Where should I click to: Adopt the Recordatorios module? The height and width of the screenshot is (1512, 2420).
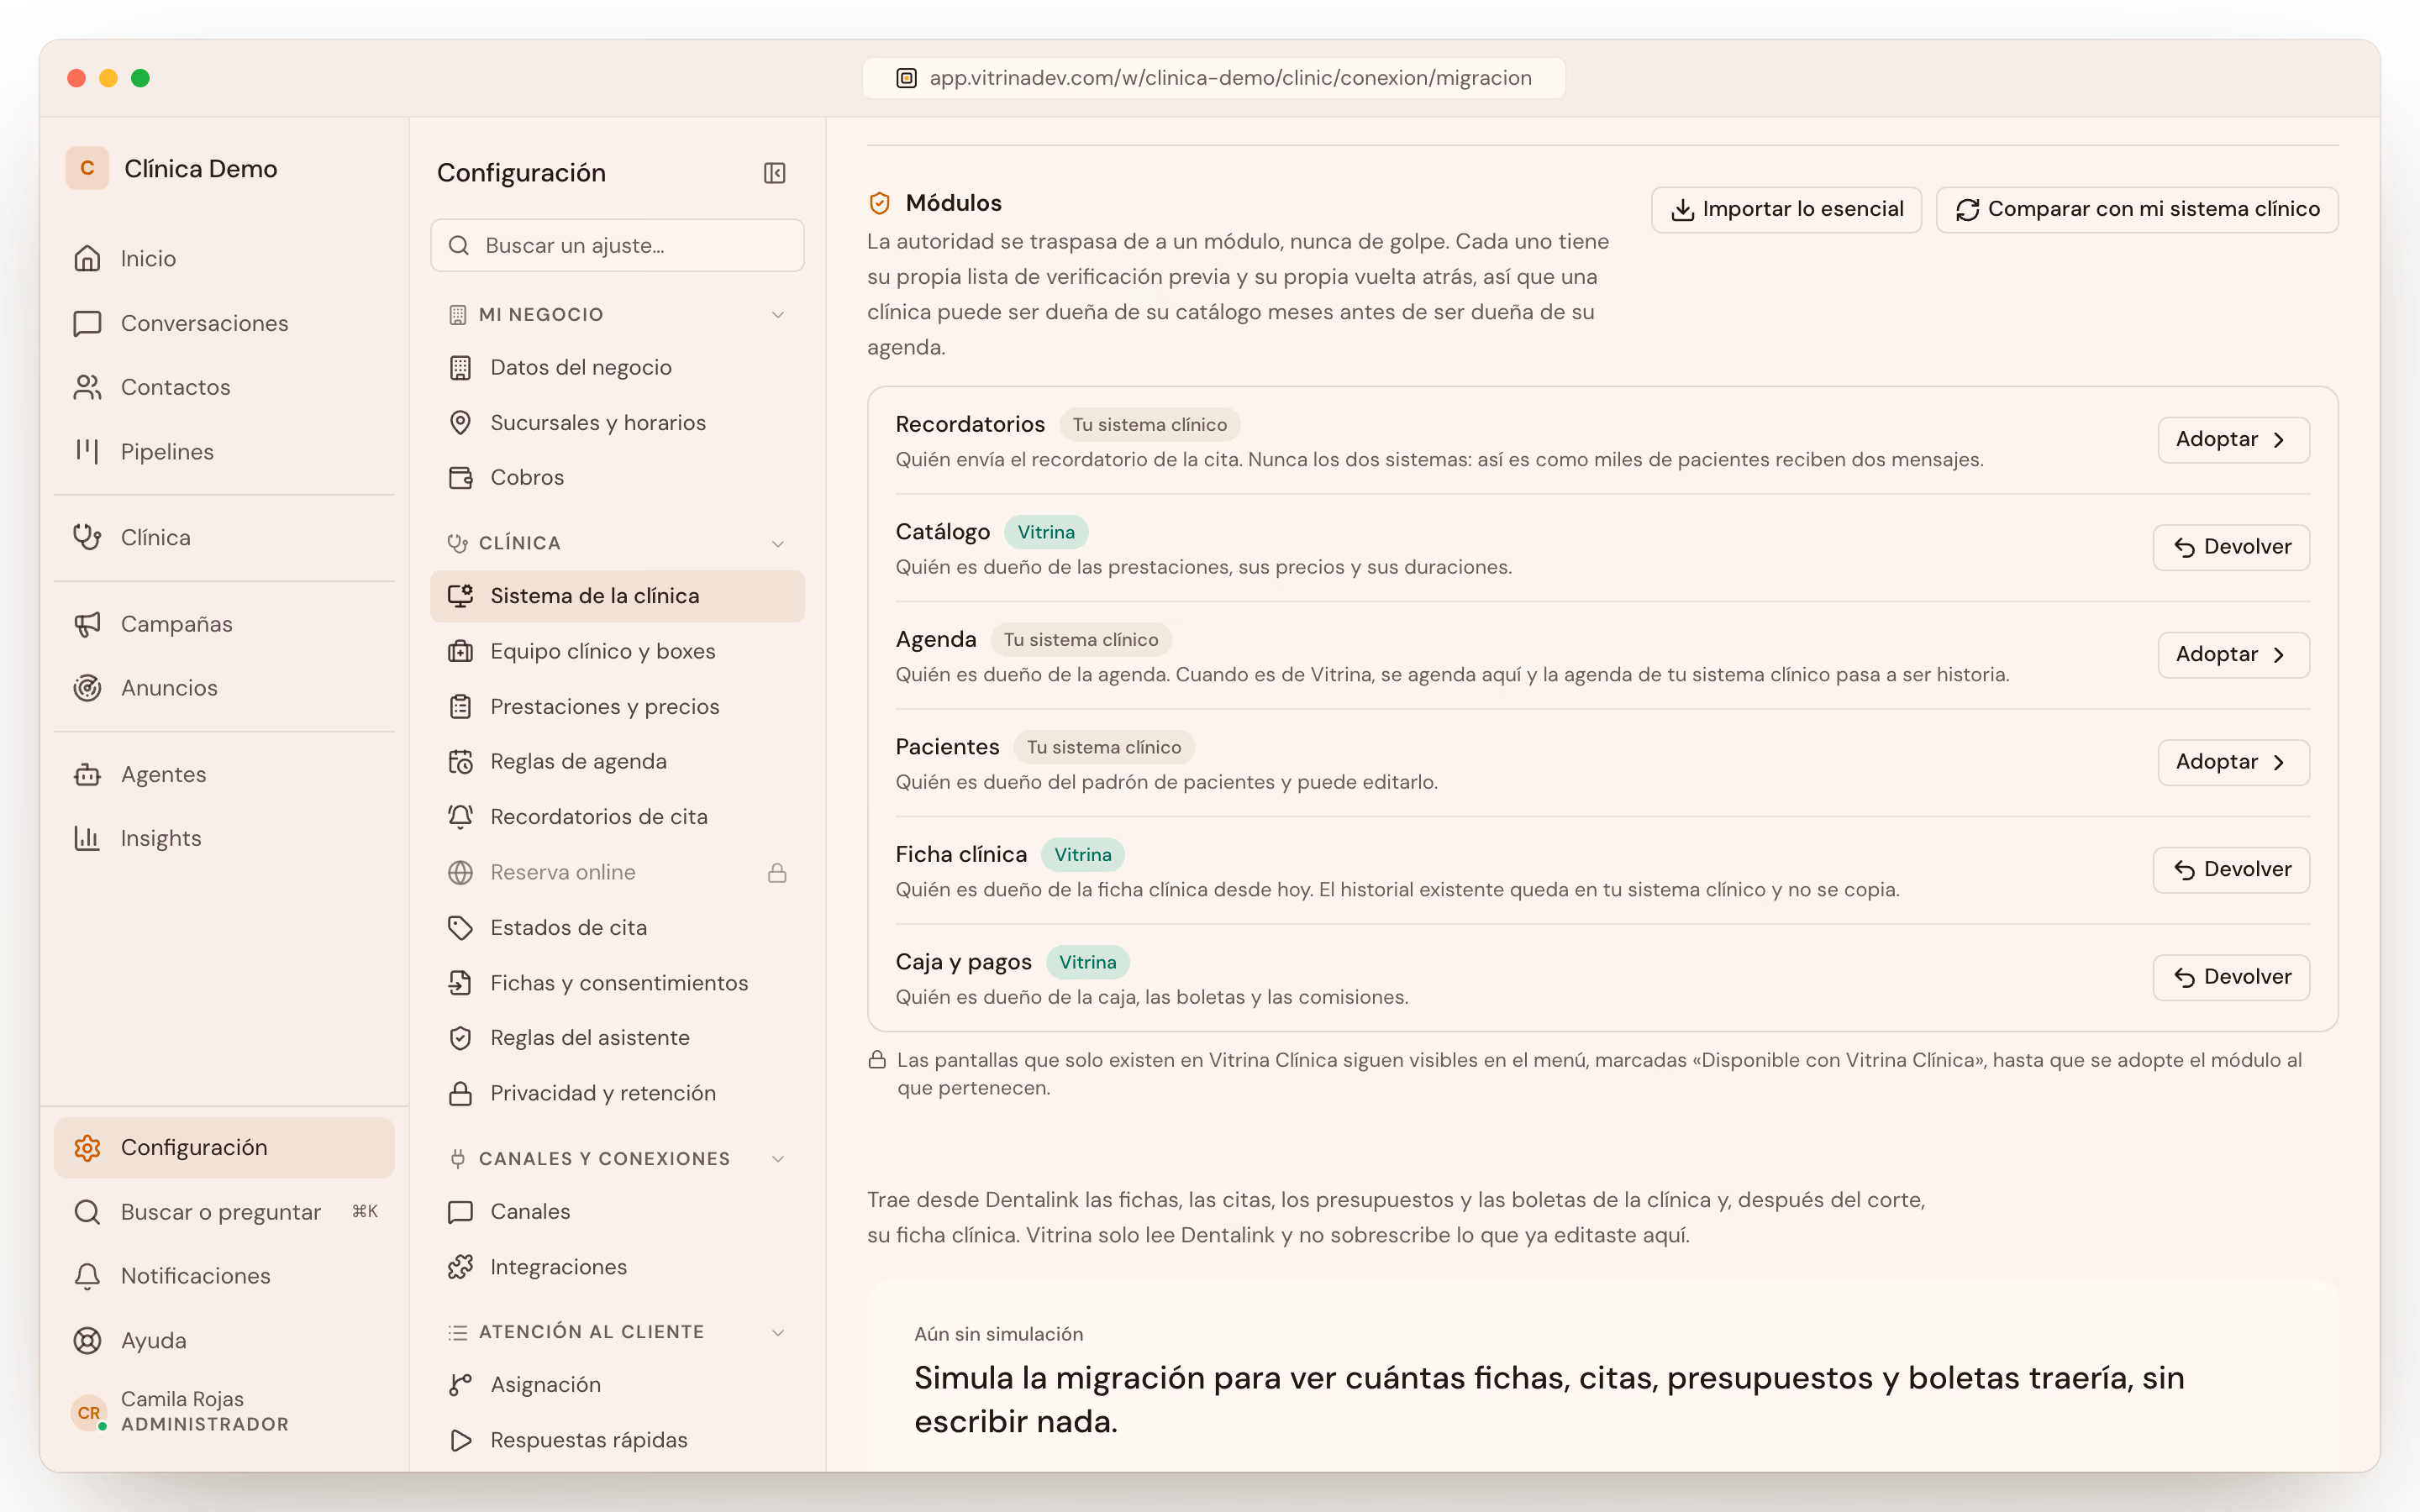pyautogui.click(x=2233, y=440)
